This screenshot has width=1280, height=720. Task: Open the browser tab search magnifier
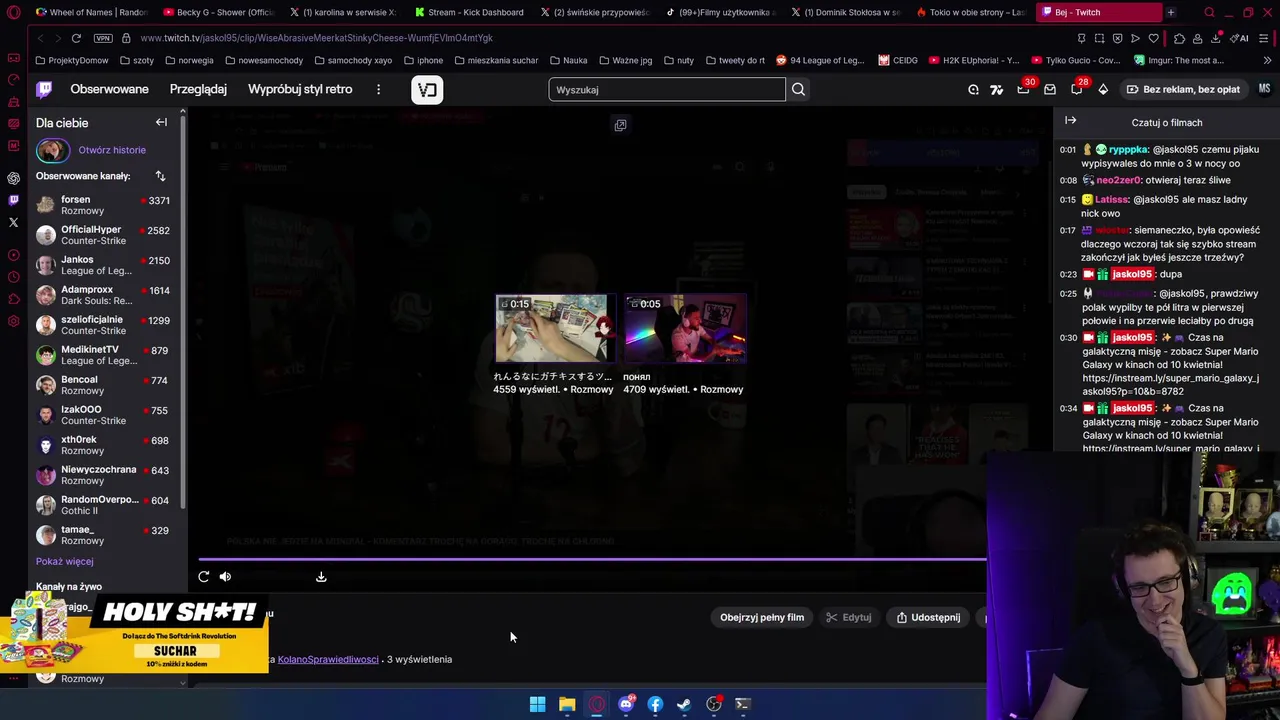coord(1209,12)
